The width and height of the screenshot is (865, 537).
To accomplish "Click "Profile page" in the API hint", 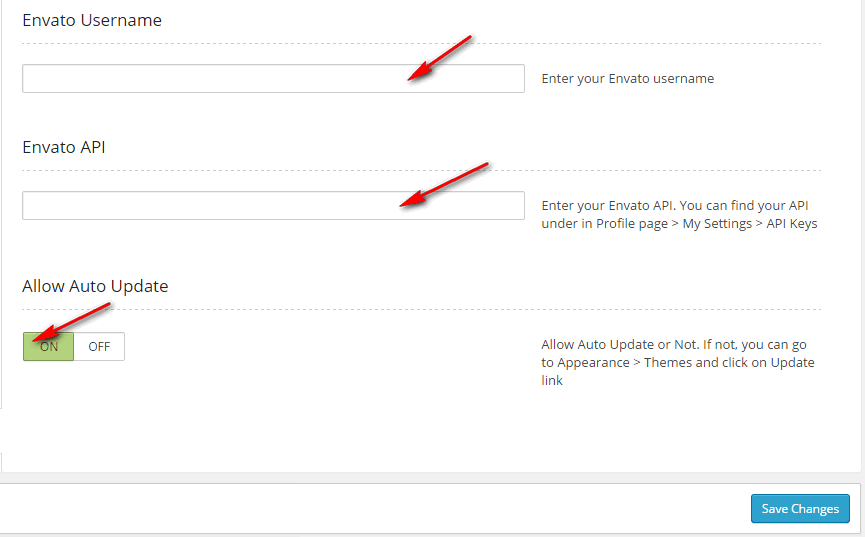I will pyautogui.click(x=632, y=224).
